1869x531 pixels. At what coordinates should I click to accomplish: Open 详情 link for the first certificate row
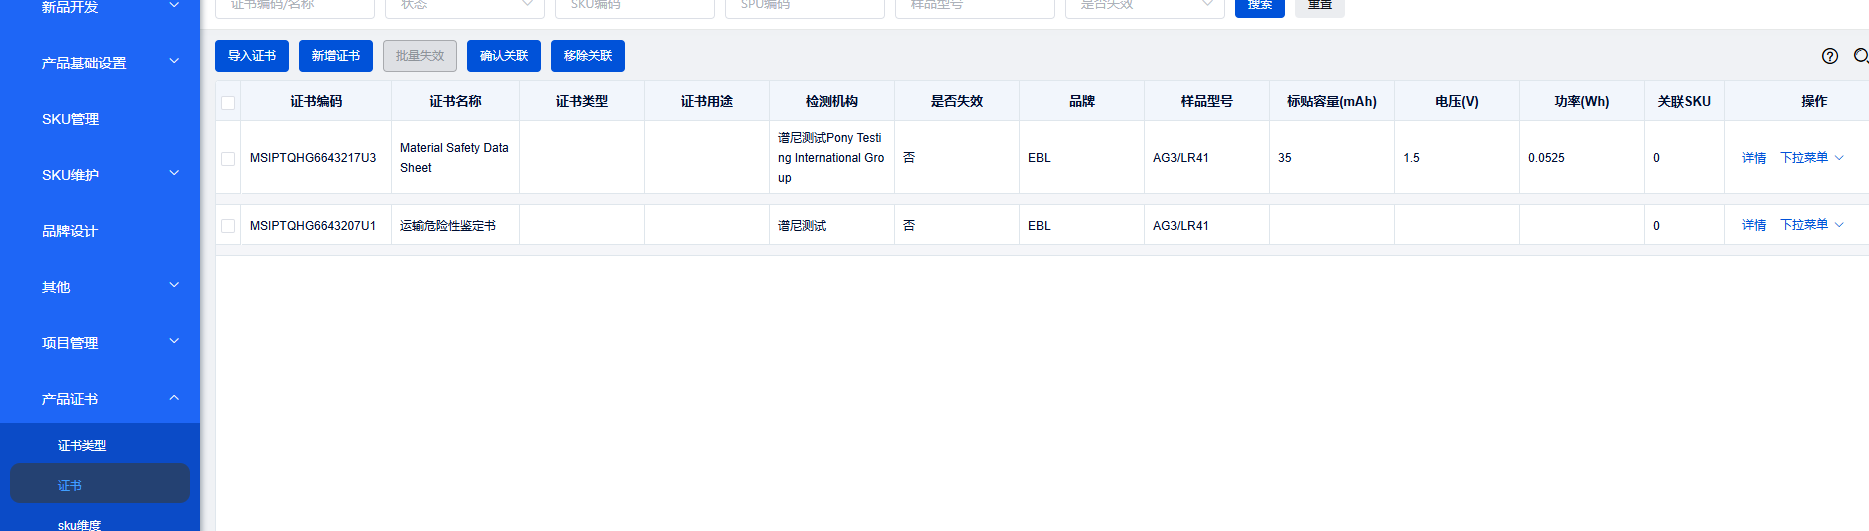(1753, 158)
